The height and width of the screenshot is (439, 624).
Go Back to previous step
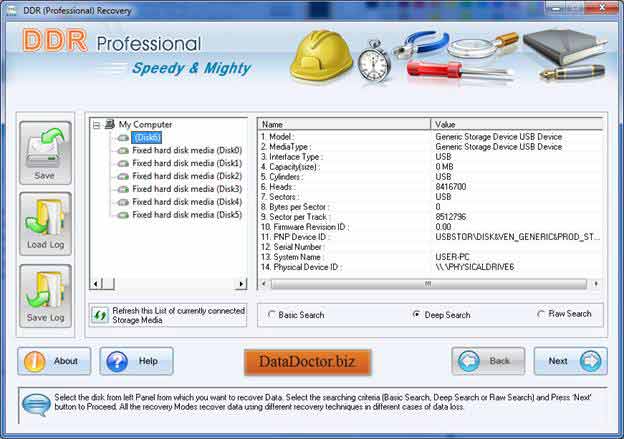[x=488, y=361]
